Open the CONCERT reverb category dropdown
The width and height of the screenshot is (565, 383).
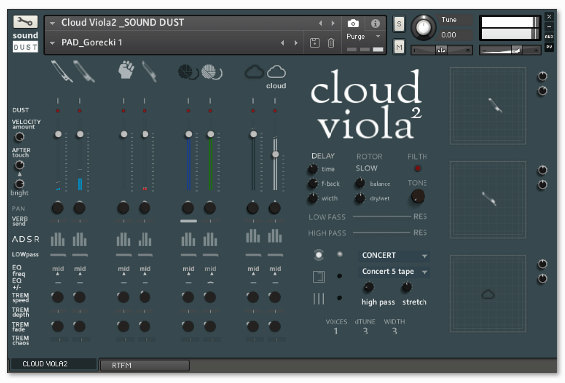pyautogui.click(x=395, y=255)
